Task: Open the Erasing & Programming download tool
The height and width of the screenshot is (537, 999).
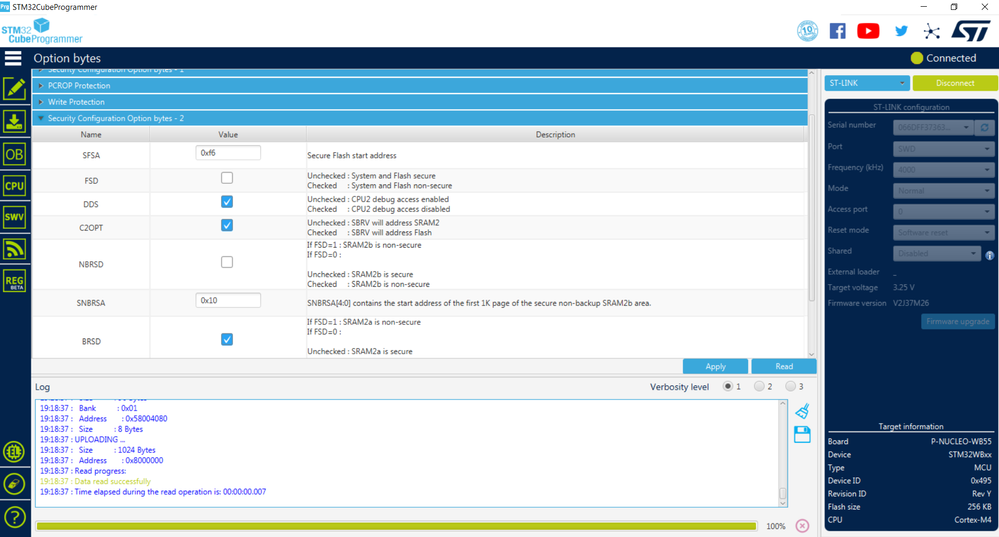Action: pyautogui.click(x=15, y=121)
